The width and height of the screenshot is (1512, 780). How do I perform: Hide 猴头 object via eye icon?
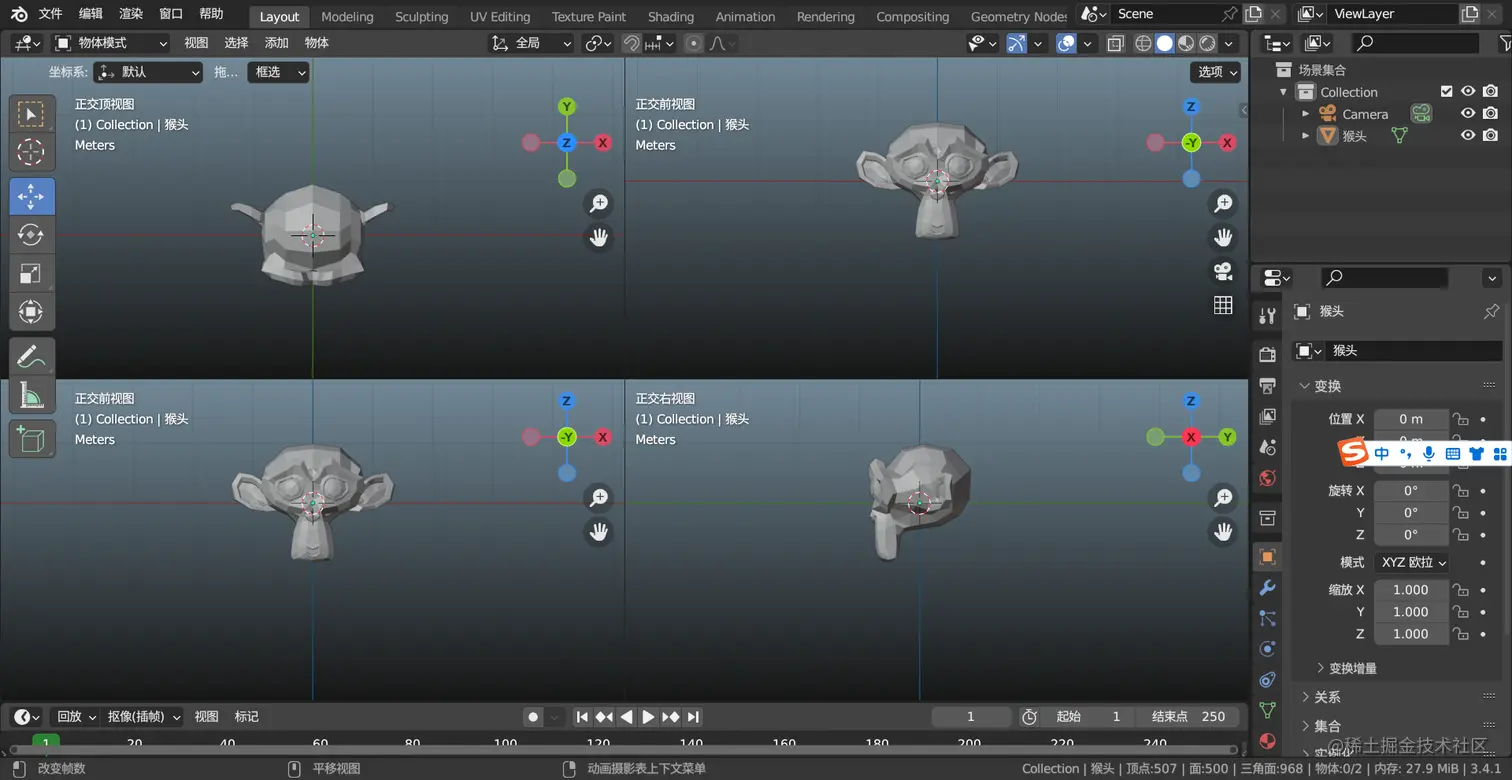(x=1468, y=135)
